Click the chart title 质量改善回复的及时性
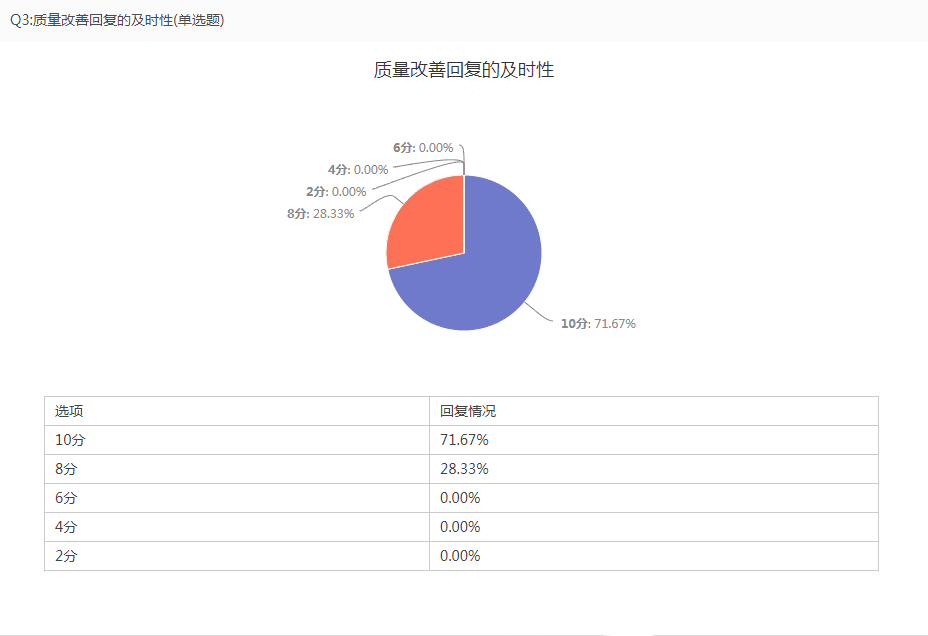This screenshot has height=636, width=928. tap(464, 70)
